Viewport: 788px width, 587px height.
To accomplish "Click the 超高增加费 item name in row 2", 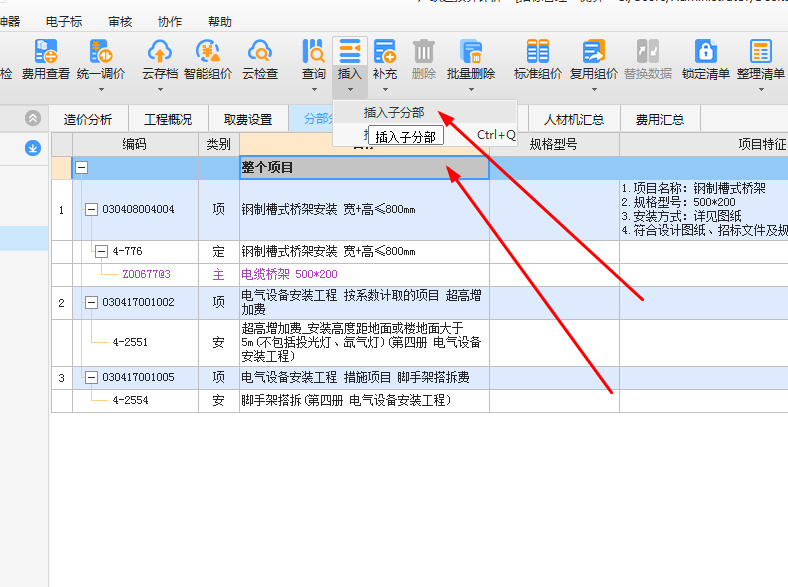I will coord(364,303).
